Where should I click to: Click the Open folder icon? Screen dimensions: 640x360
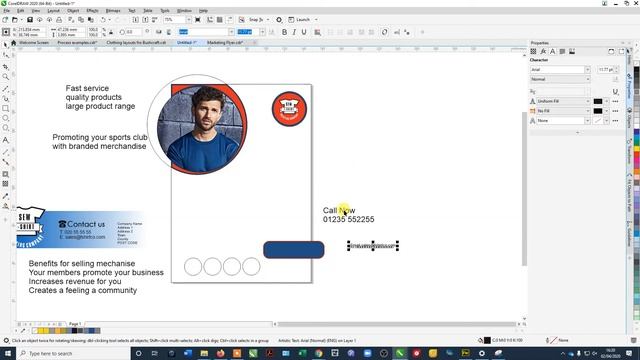15,20
